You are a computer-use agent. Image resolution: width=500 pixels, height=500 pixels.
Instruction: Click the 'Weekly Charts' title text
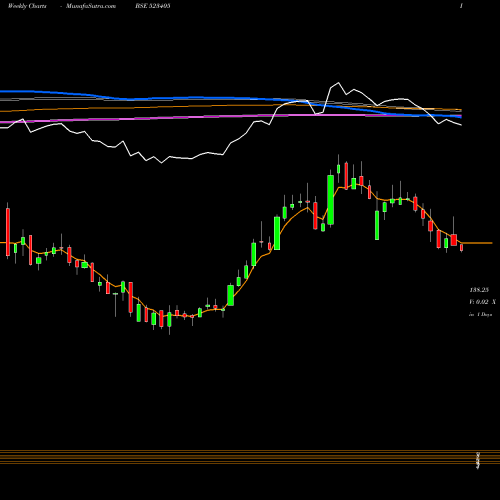27,6
